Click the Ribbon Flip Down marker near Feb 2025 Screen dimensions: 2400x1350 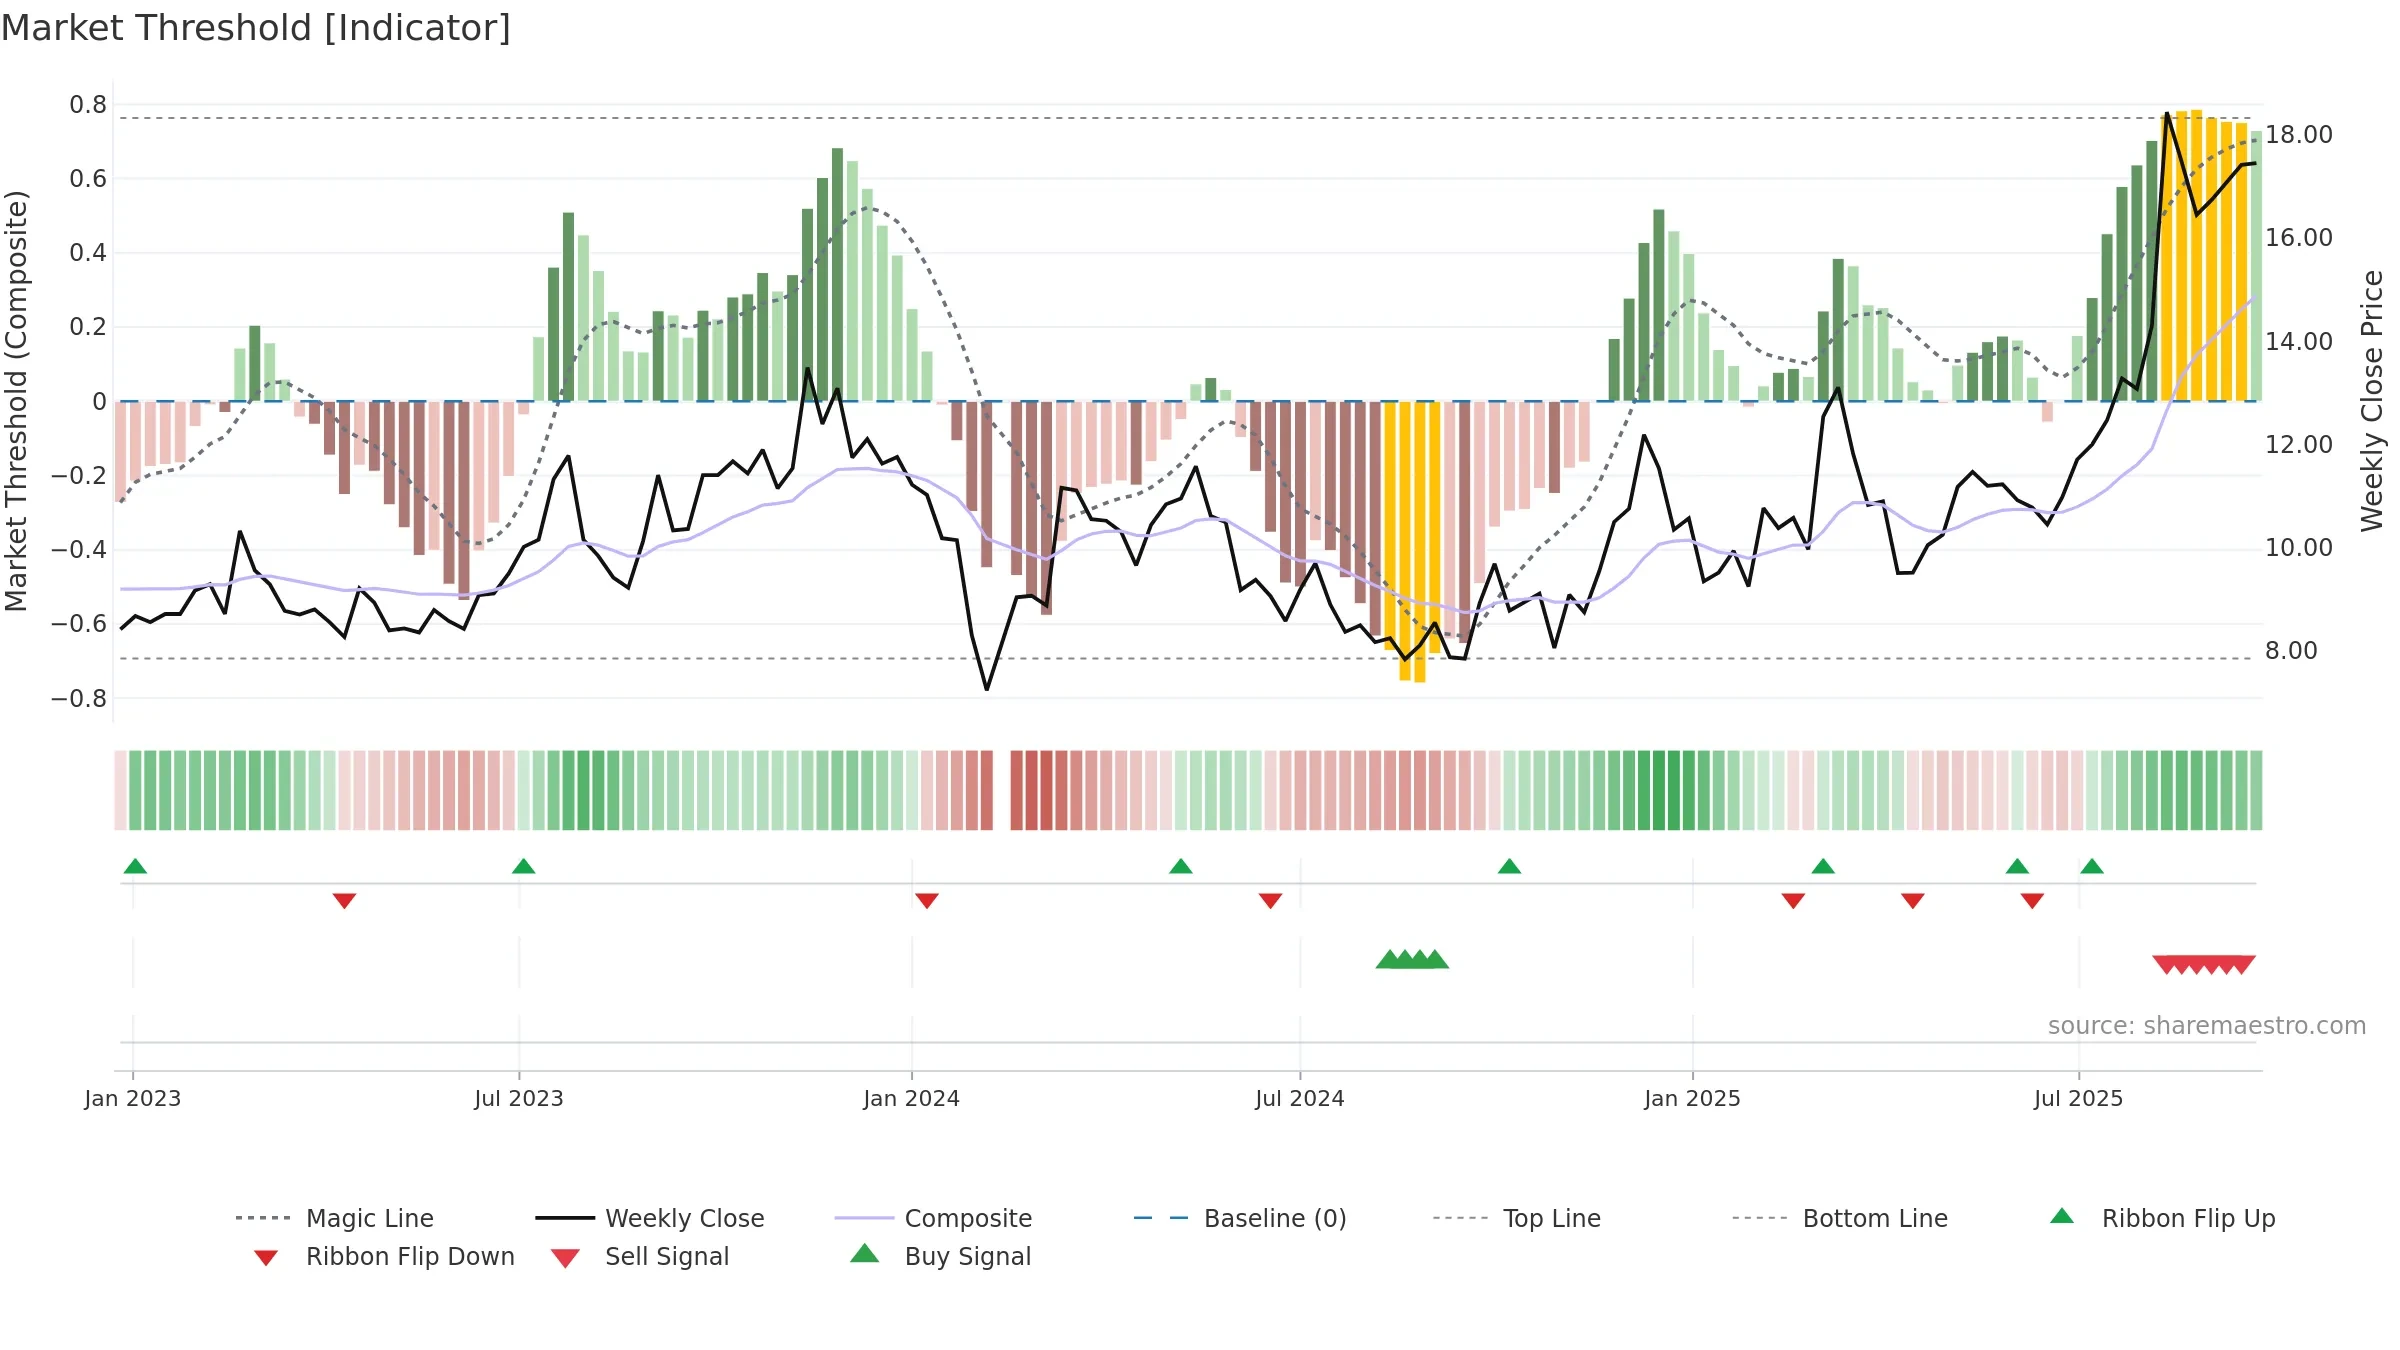1793,901
